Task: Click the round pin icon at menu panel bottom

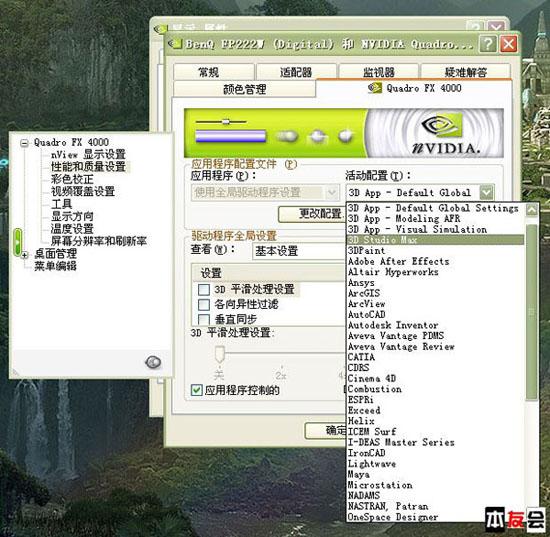Action: 153,362
